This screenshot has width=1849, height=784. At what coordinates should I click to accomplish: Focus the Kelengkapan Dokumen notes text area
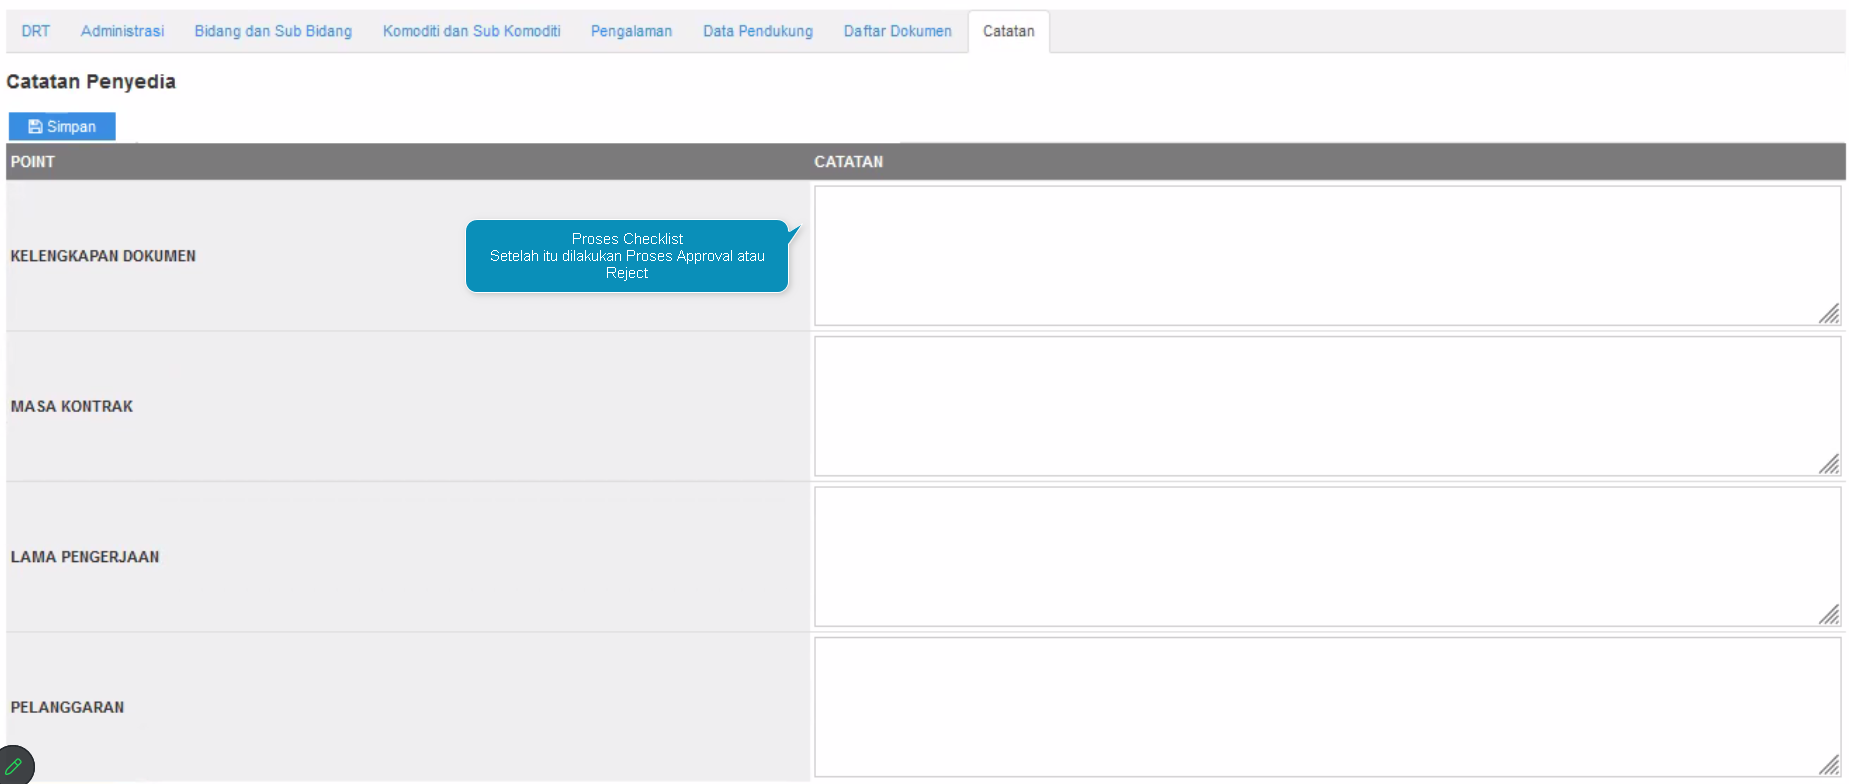click(1326, 255)
